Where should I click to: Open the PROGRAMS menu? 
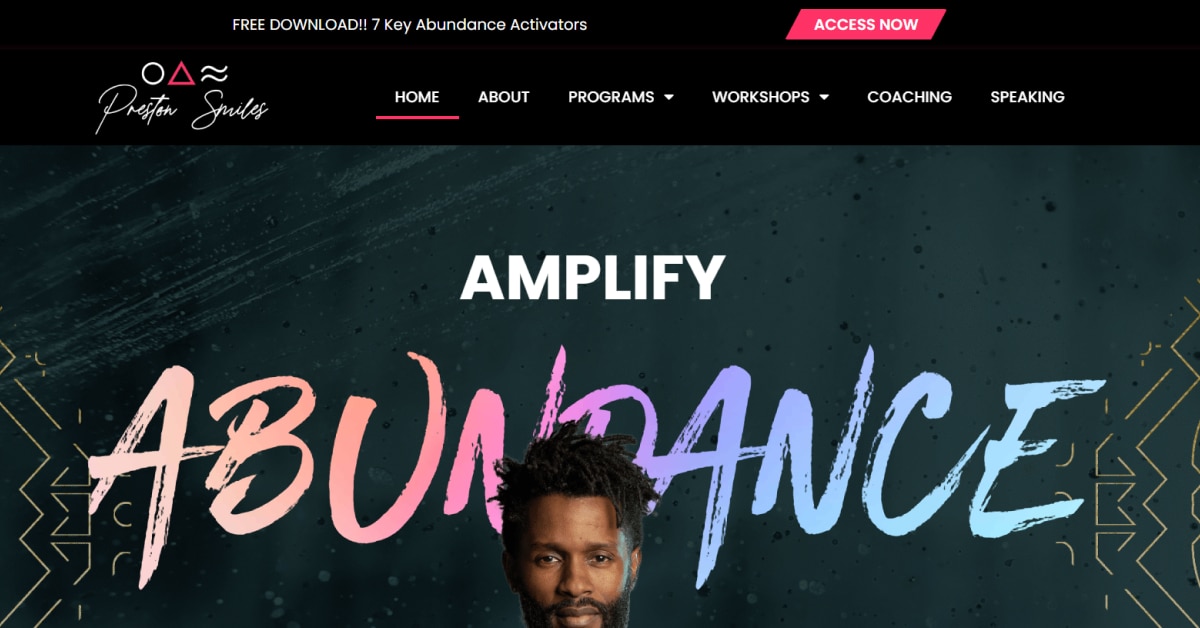coord(620,97)
